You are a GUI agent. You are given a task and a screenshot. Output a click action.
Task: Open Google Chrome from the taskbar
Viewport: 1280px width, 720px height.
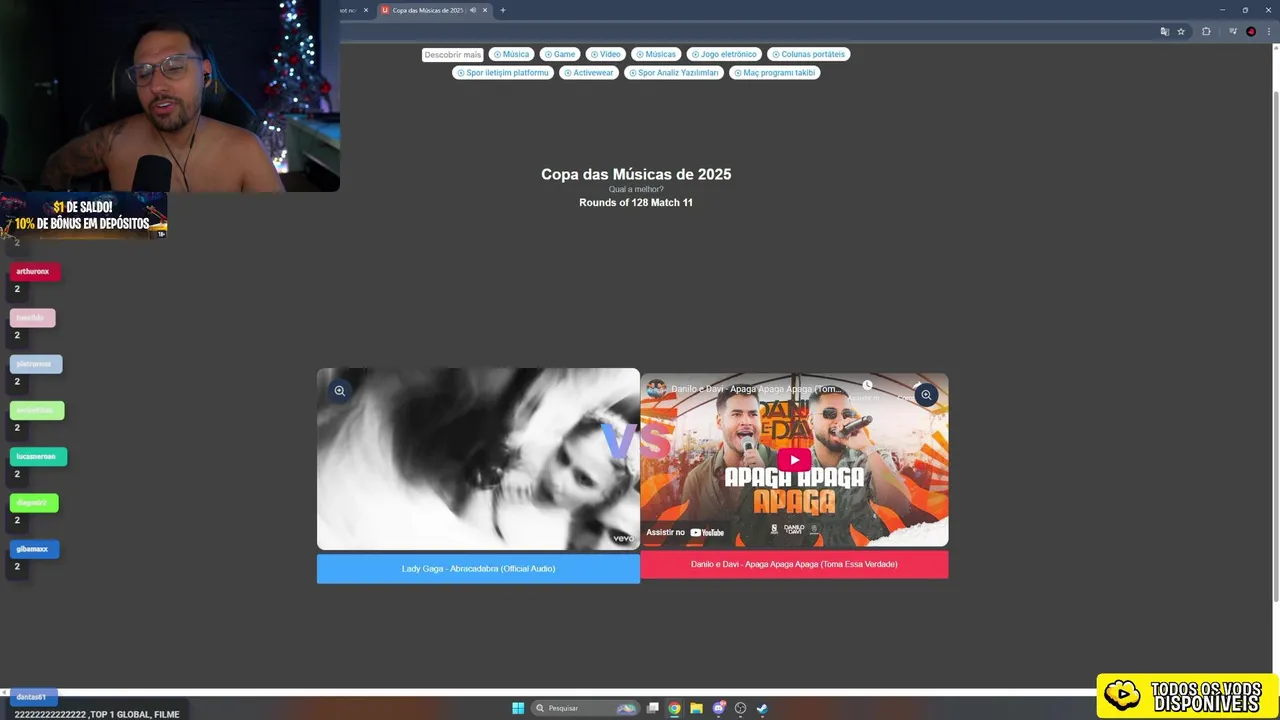[x=675, y=708]
